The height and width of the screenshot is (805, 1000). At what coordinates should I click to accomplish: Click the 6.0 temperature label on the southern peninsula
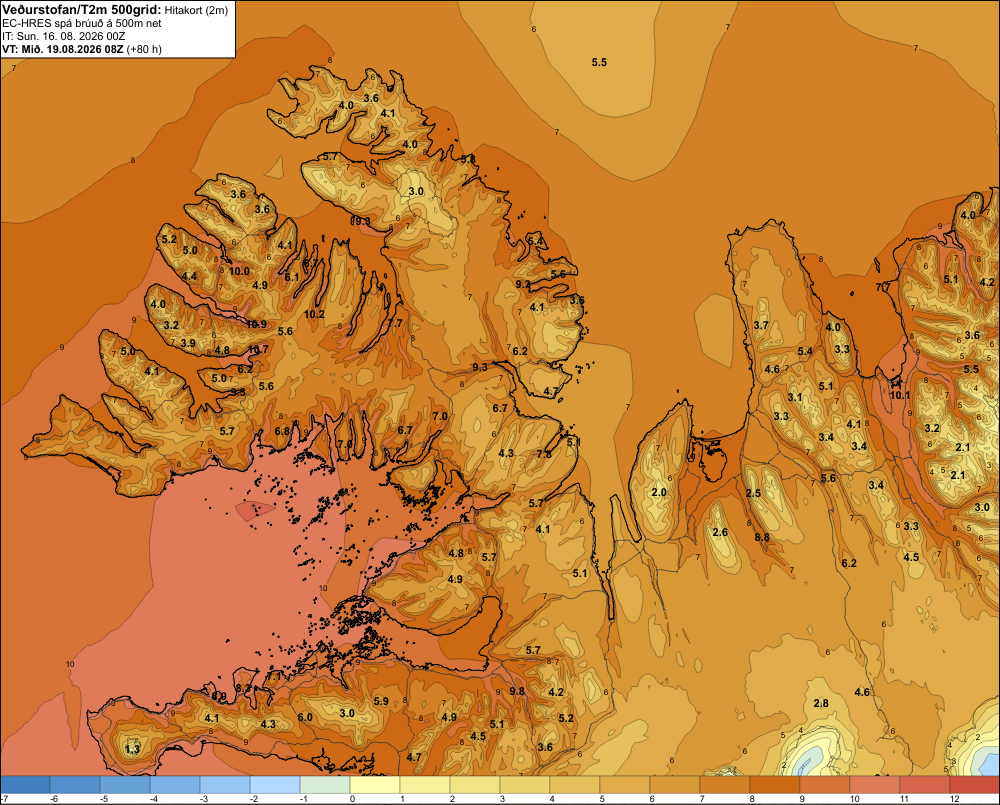pos(305,717)
